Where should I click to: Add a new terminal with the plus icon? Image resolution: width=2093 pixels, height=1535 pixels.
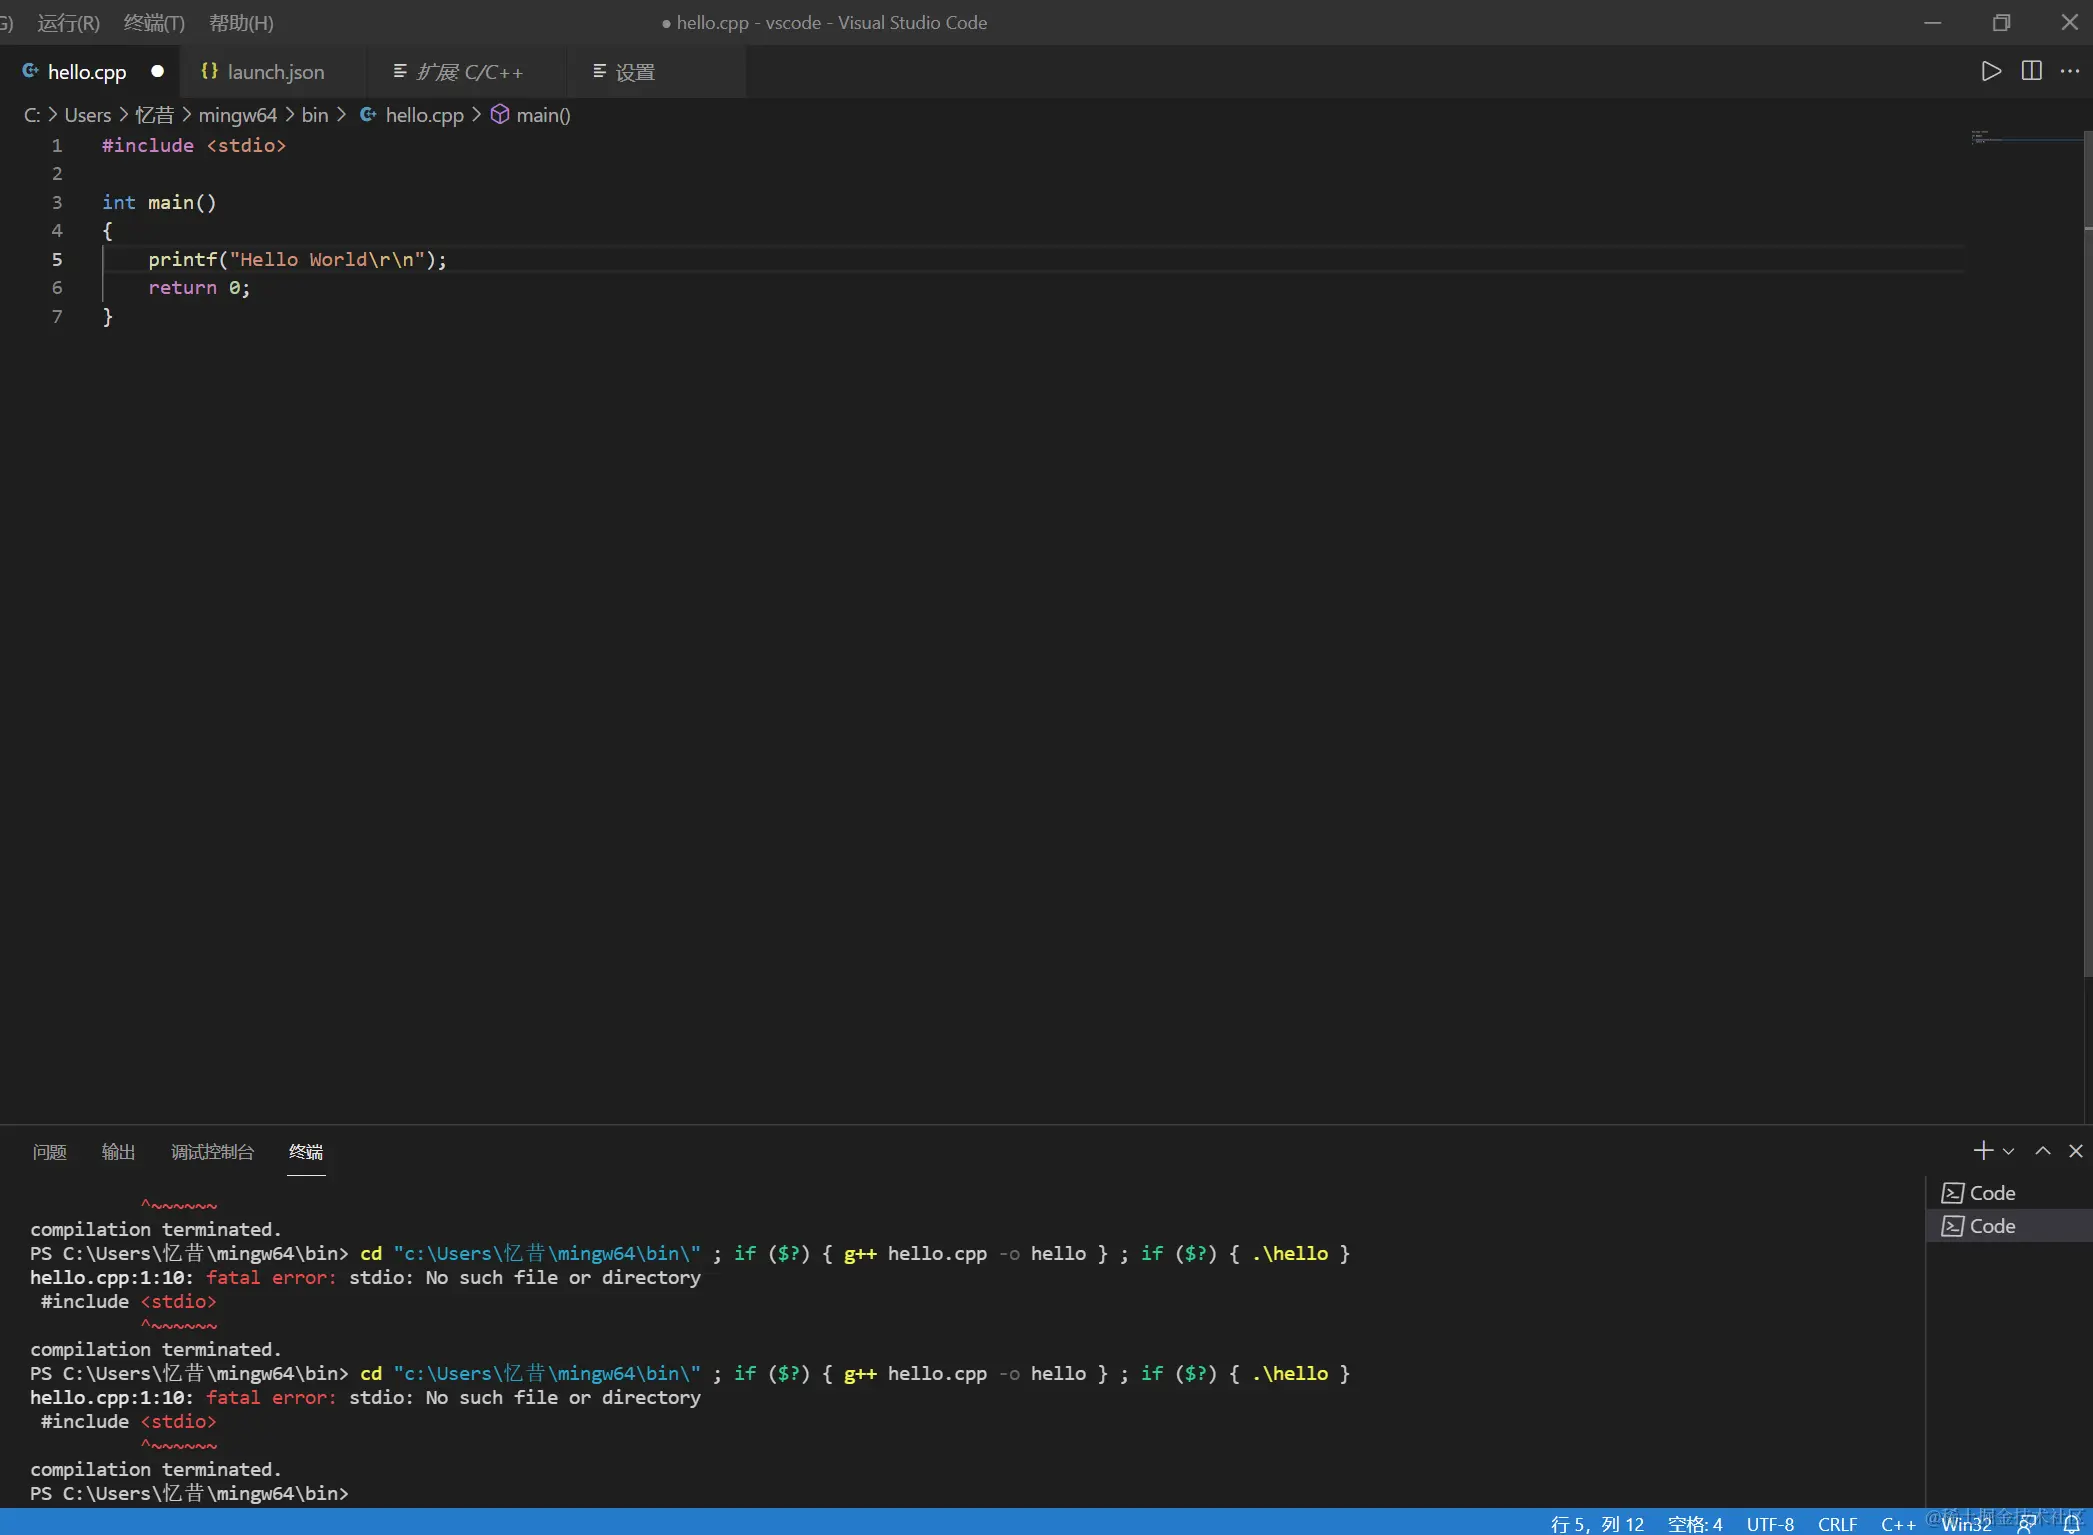pos(1983,1151)
